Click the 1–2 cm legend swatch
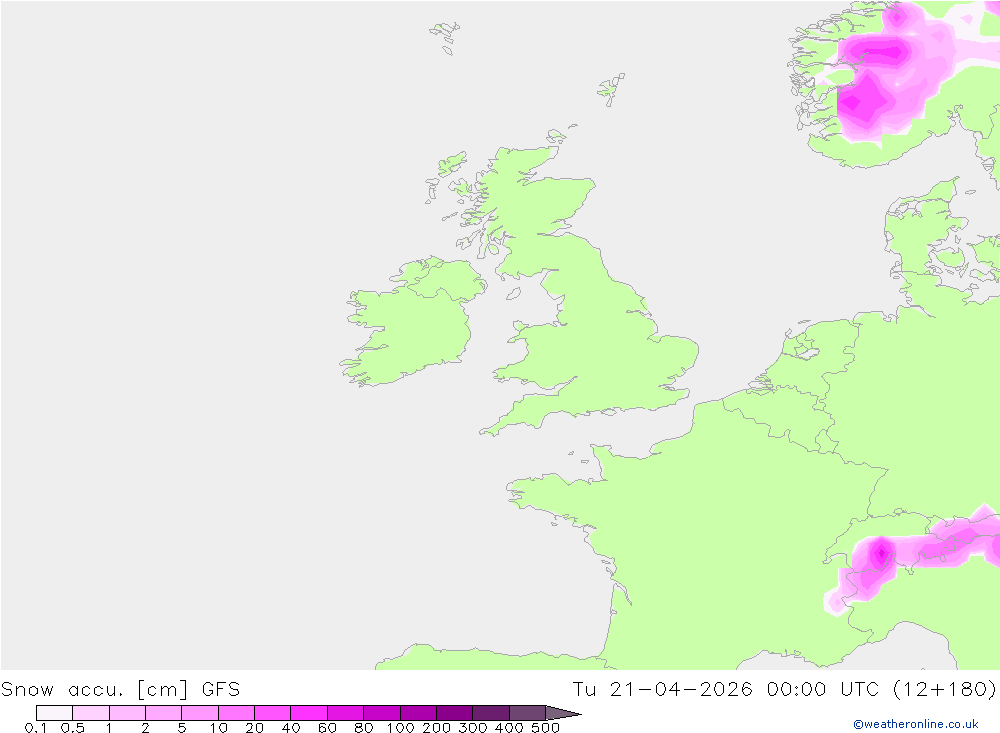Screen dimensions: 1000x733 (128, 713)
